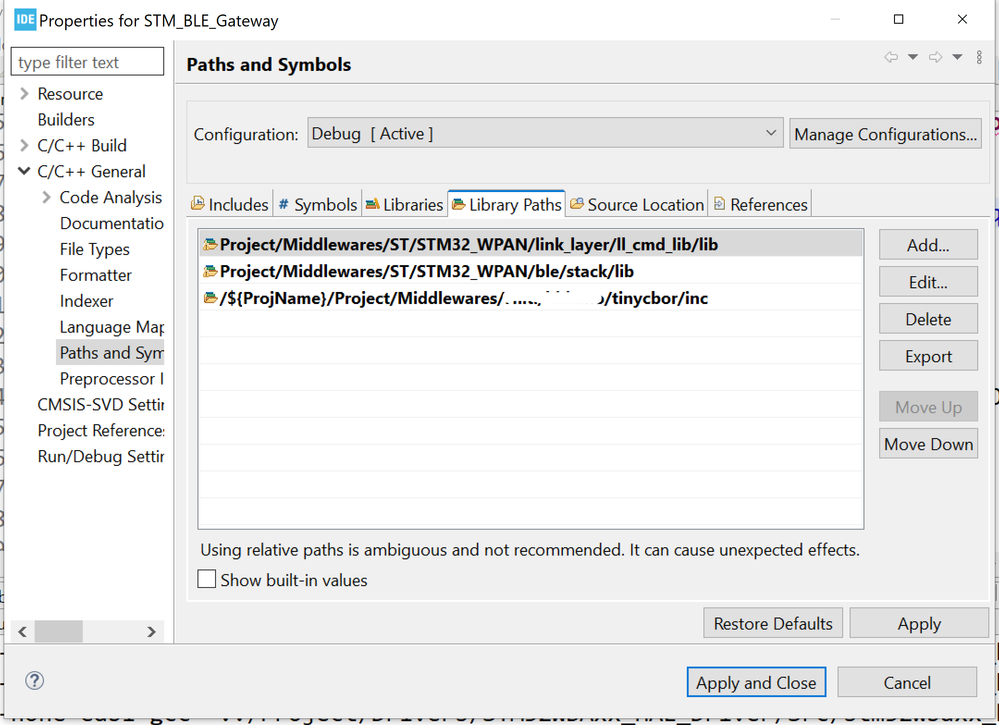Enable Show built-in values checkbox
This screenshot has width=999, height=725.
(x=207, y=580)
